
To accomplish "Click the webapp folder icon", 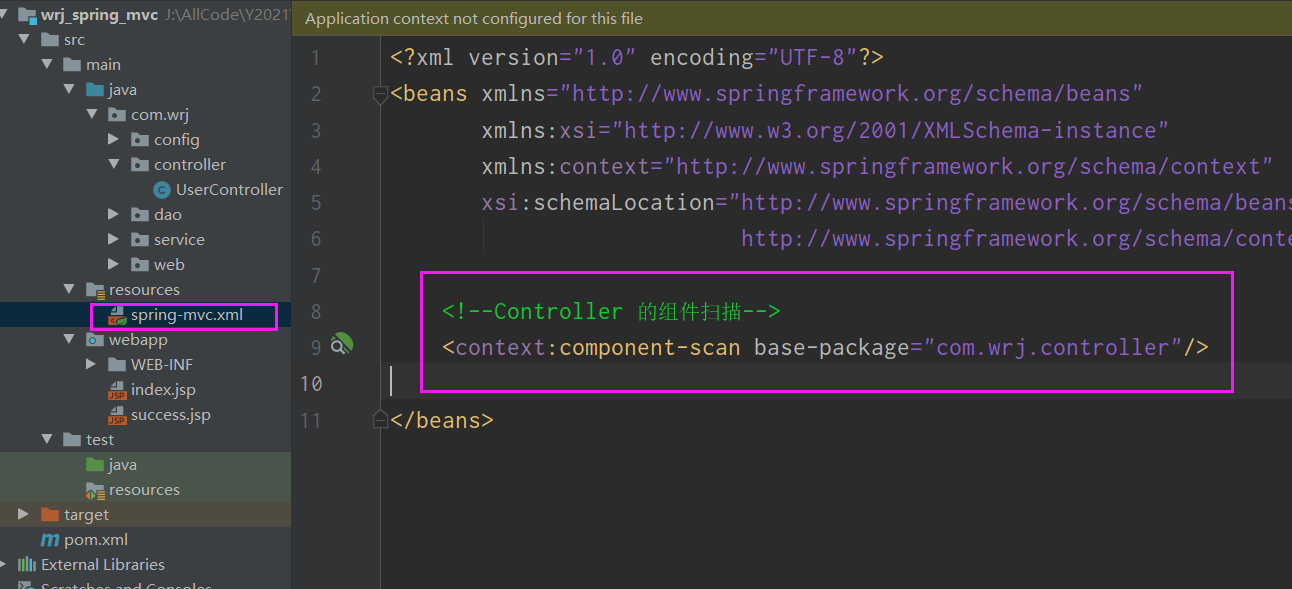I will [x=95, y=340].
